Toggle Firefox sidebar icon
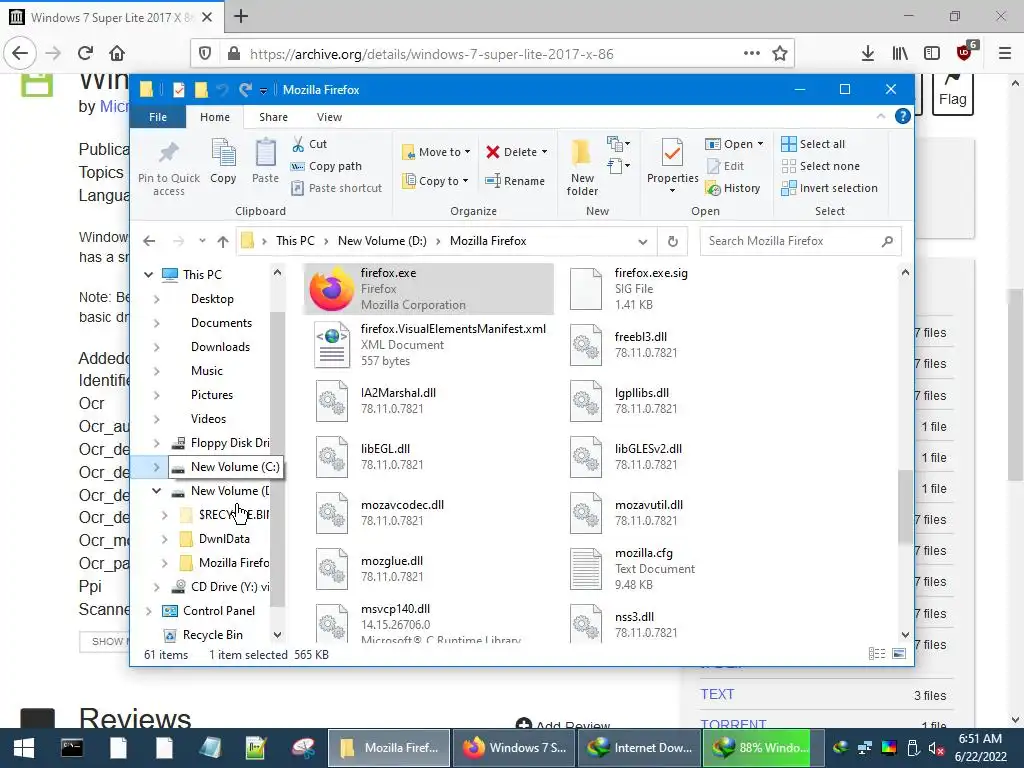Screen dimensions: 1024x768 click(932, 54)
